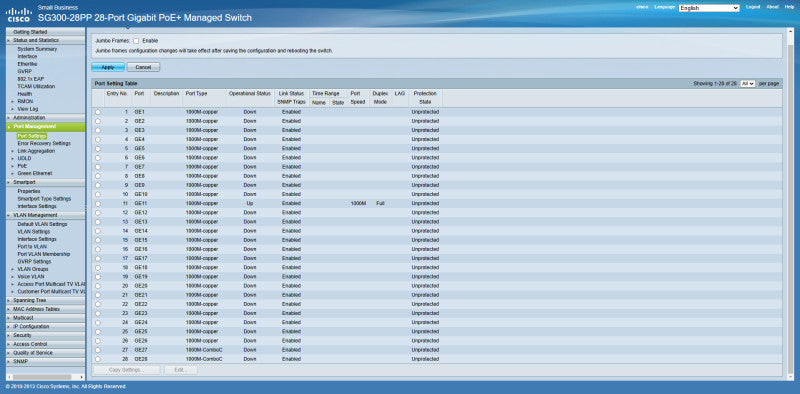Open TCAM Utilization page
This screenshot has height=394, width=800.
tap(36, 86)
